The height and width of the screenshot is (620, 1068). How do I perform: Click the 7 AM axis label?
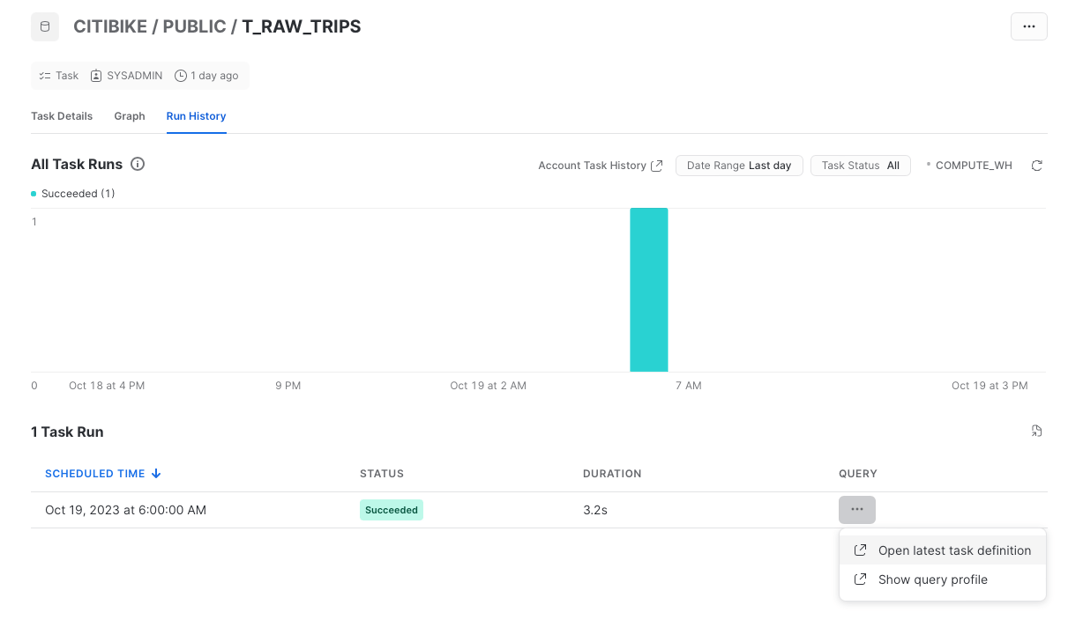click(689, 386)
